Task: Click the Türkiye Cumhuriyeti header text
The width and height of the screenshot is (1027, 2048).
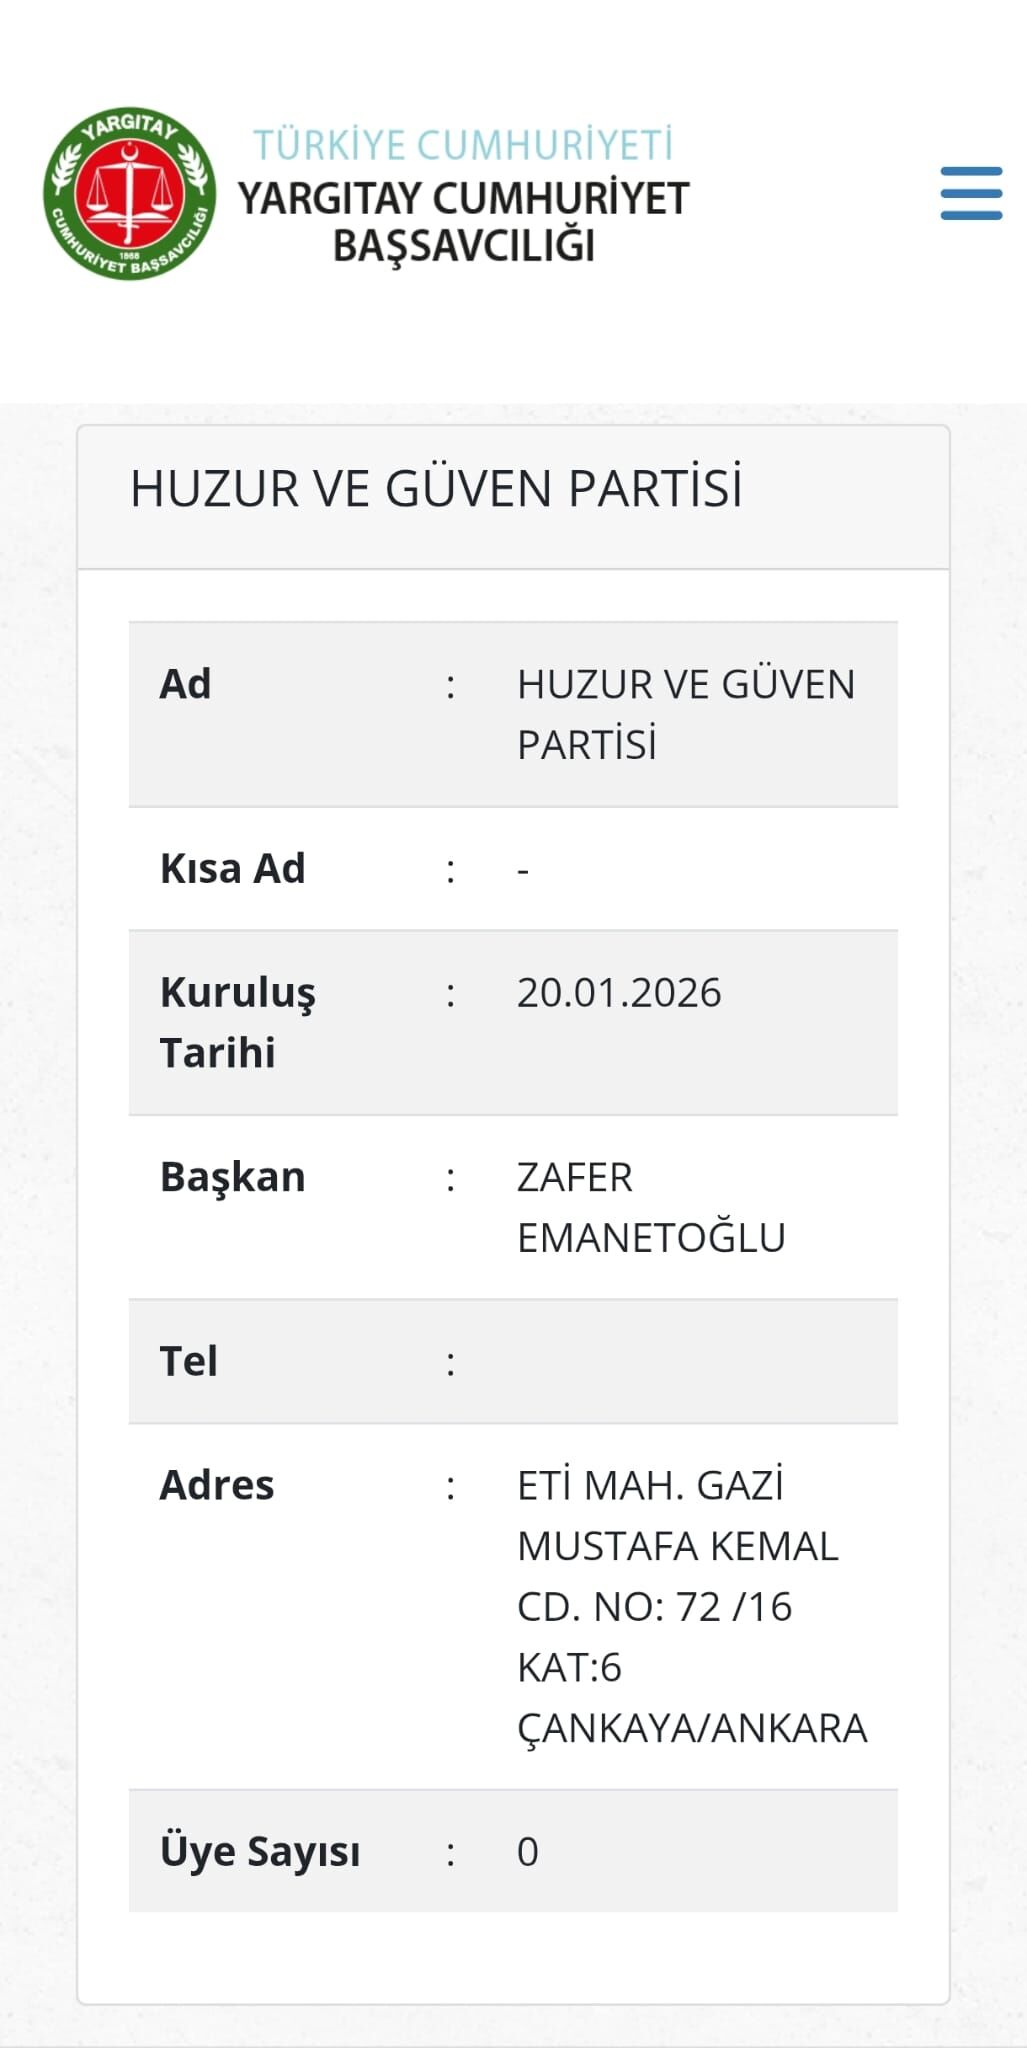Action: pos(463,145)
